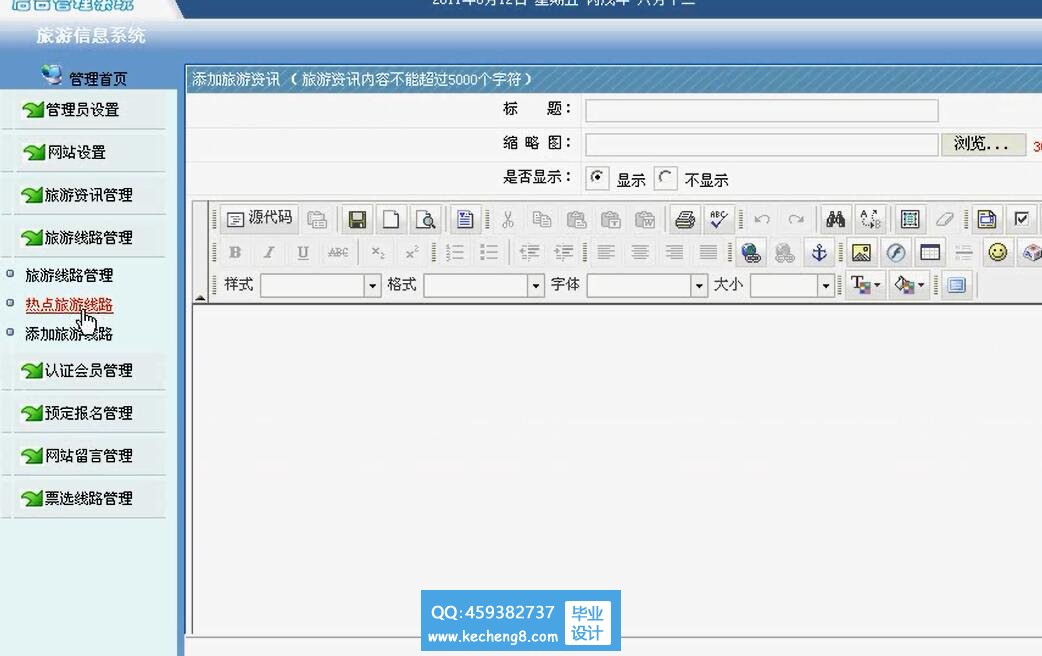Click the Save icon in editor toolbar
This screenshot has width=1042, height=656.
[358, 219]
